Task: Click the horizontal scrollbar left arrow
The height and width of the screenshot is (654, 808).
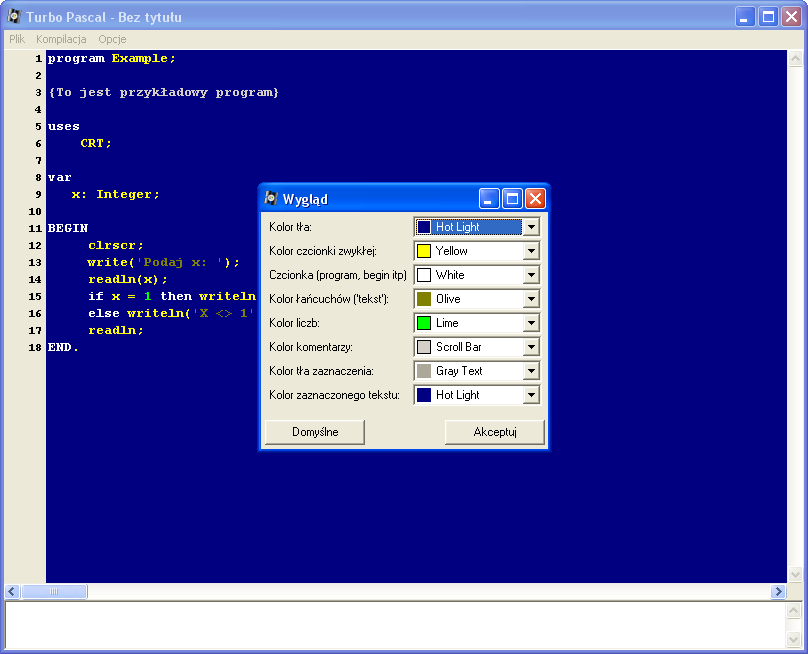Action: [x=12, y=591]
